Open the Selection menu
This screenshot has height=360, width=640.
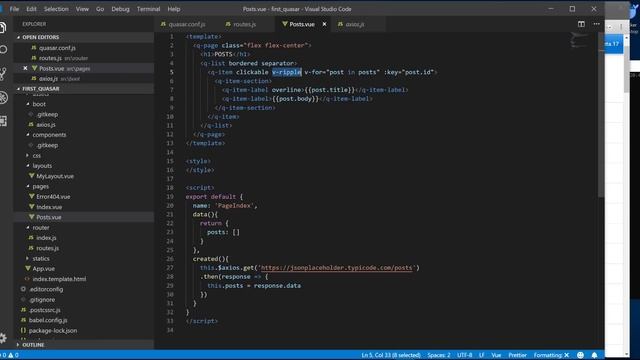[x=56, y=9]
